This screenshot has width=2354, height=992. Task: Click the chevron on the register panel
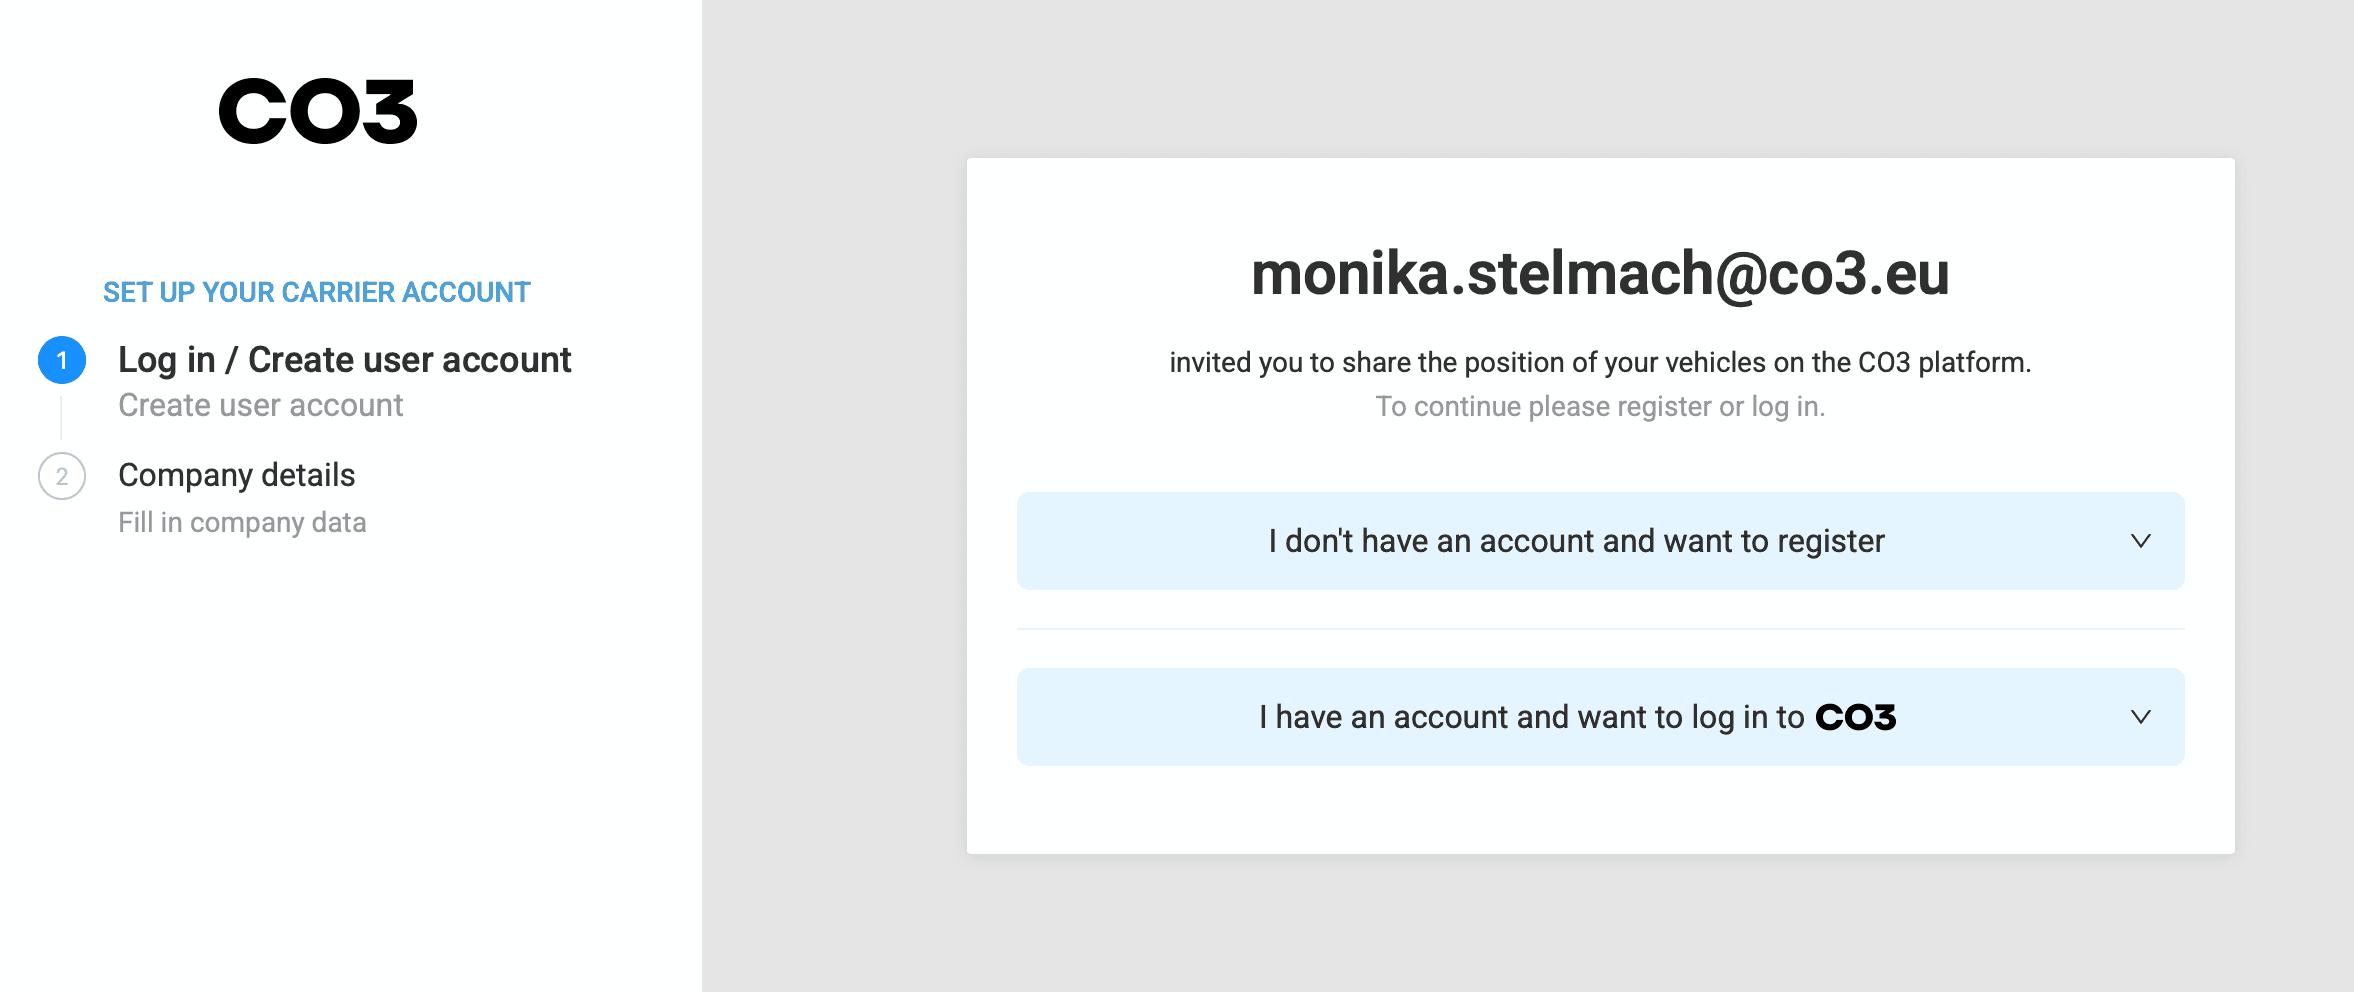(2140, 541)
